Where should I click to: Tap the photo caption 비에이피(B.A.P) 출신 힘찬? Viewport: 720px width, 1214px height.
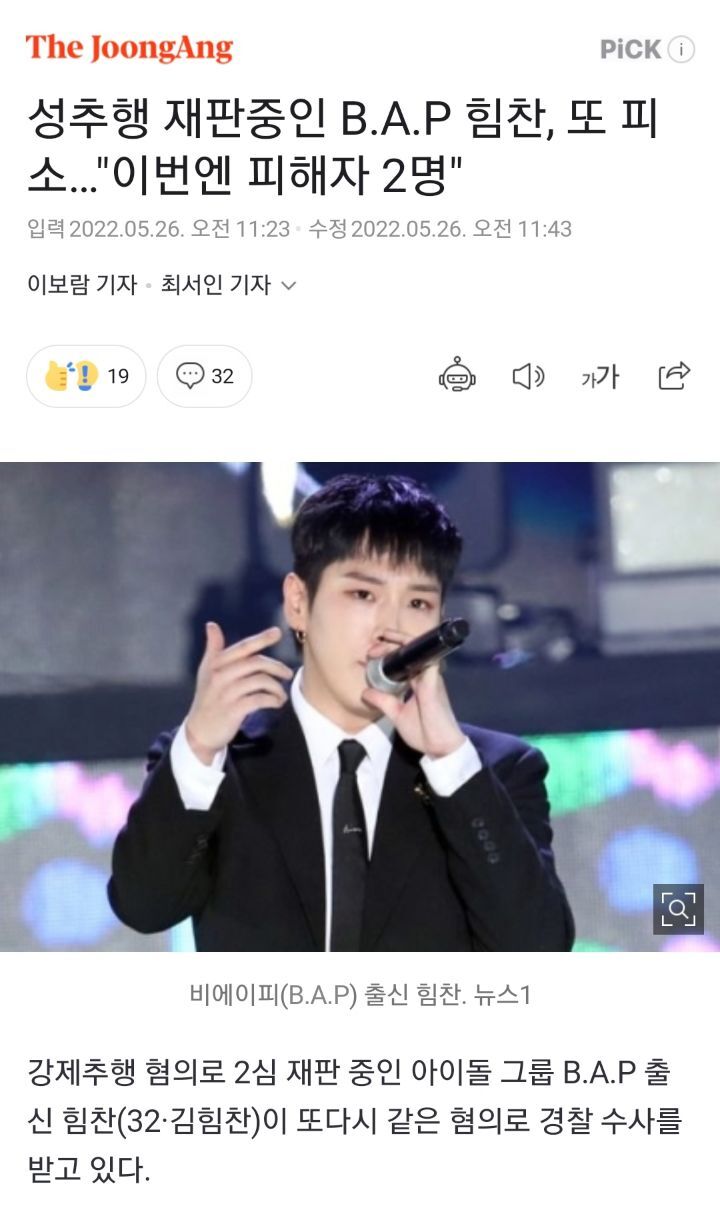(360, 995)
